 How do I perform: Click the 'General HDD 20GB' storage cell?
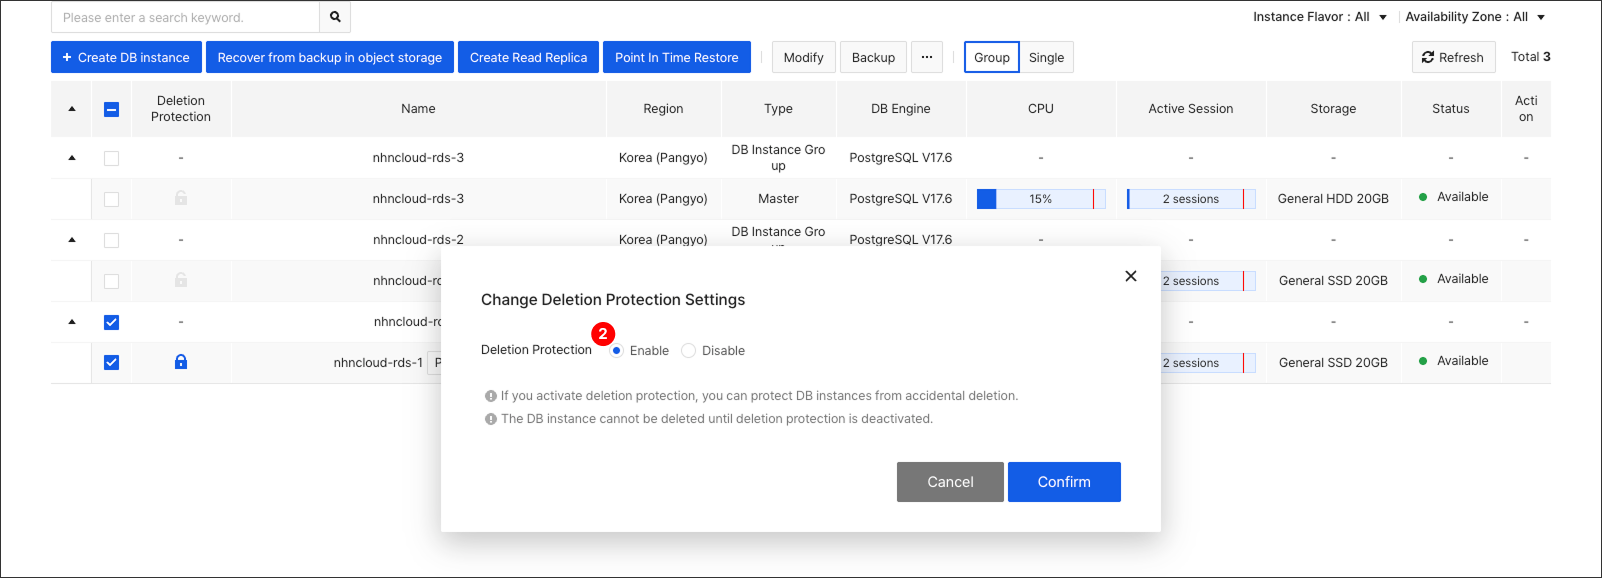tap(1333, 199)
